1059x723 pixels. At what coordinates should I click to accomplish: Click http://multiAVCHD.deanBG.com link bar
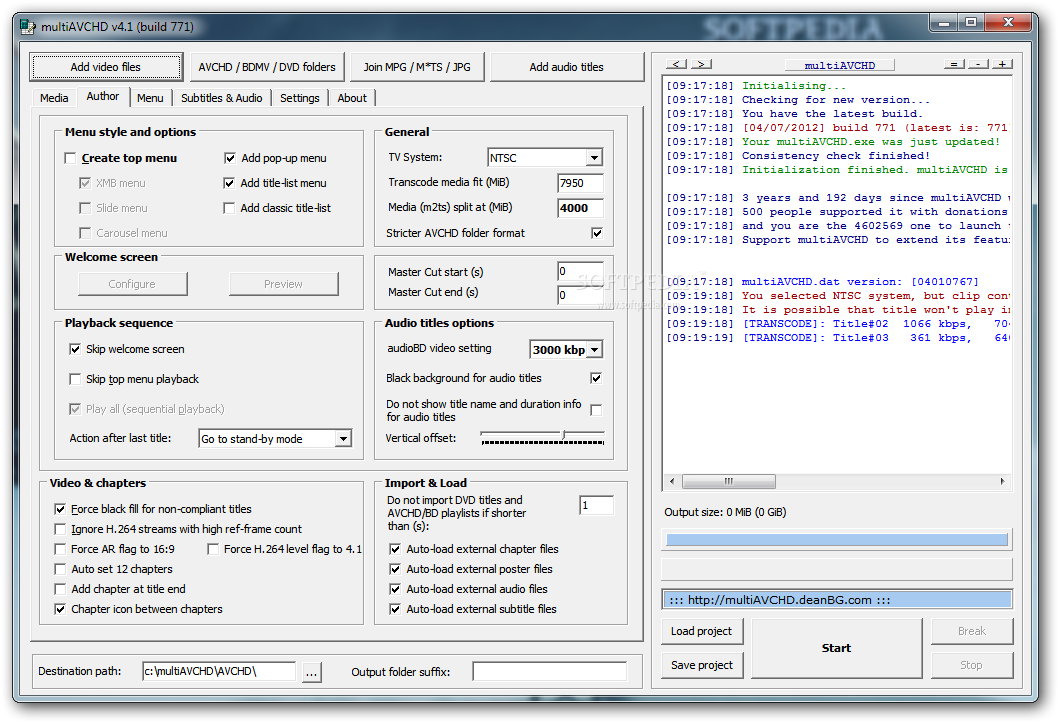pos(837,599)
